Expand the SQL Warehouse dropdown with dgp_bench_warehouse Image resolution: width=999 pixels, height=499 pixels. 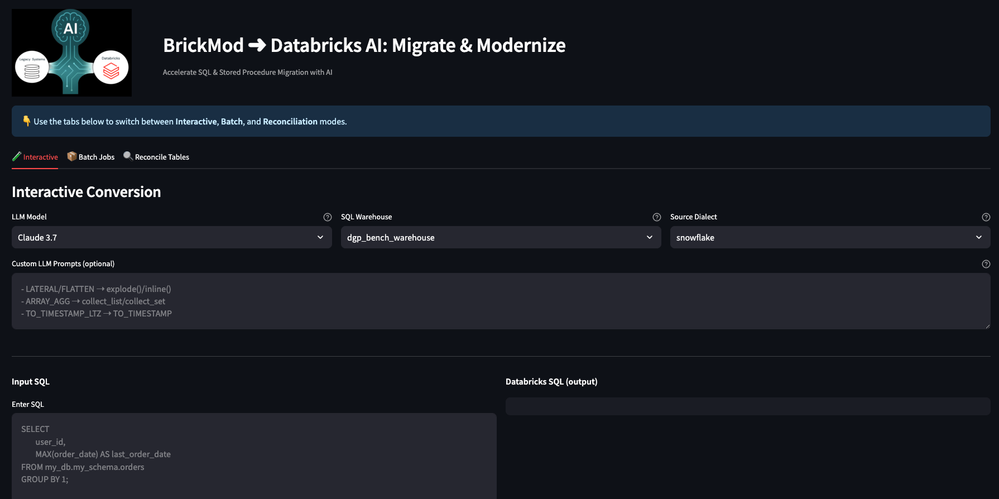pyautogui.click(x=500, y=238)
